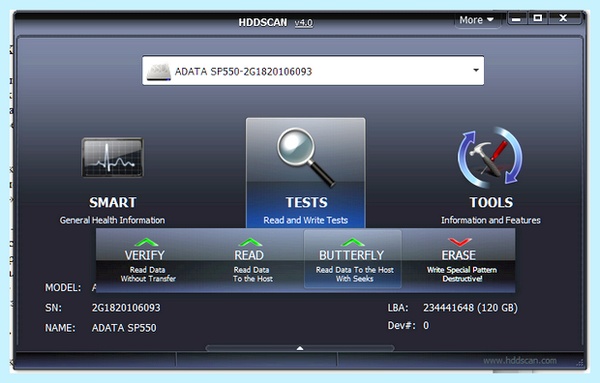
Task: Click the TESTS label text
Action: (306, 202)
